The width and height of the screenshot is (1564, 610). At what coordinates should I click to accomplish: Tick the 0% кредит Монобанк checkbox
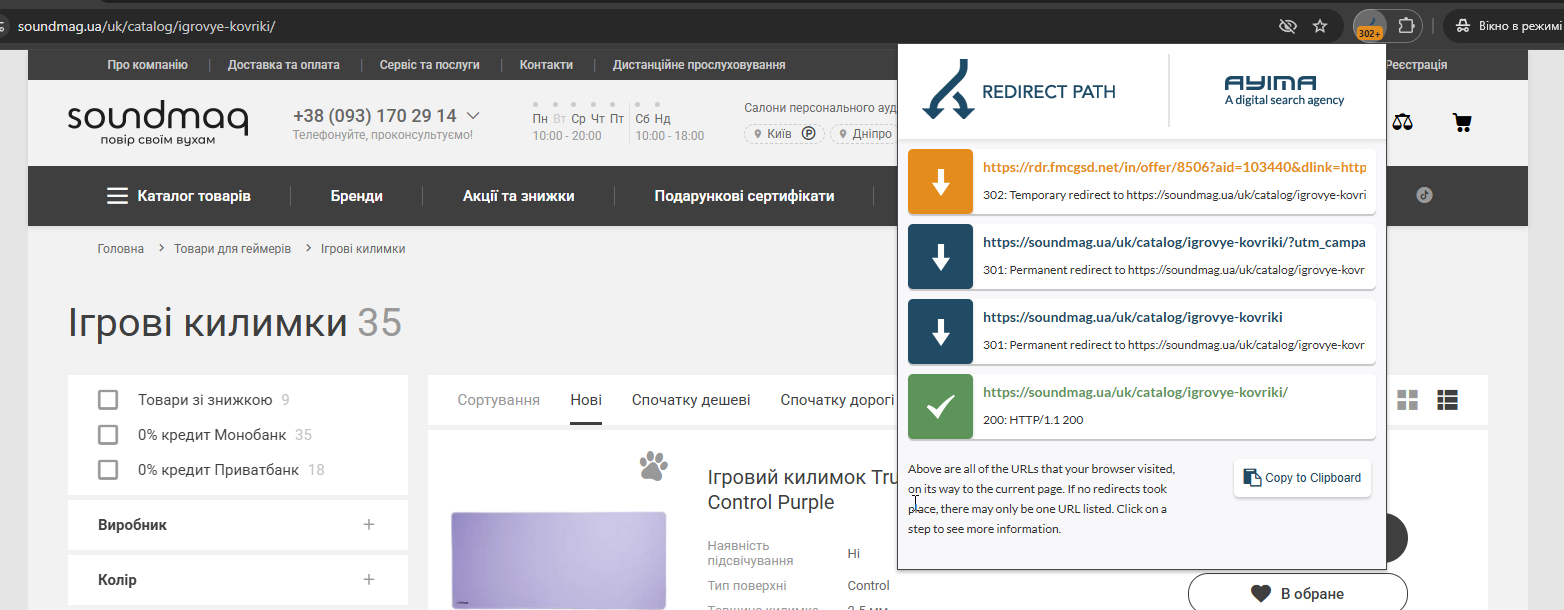(x=108, y=435)
